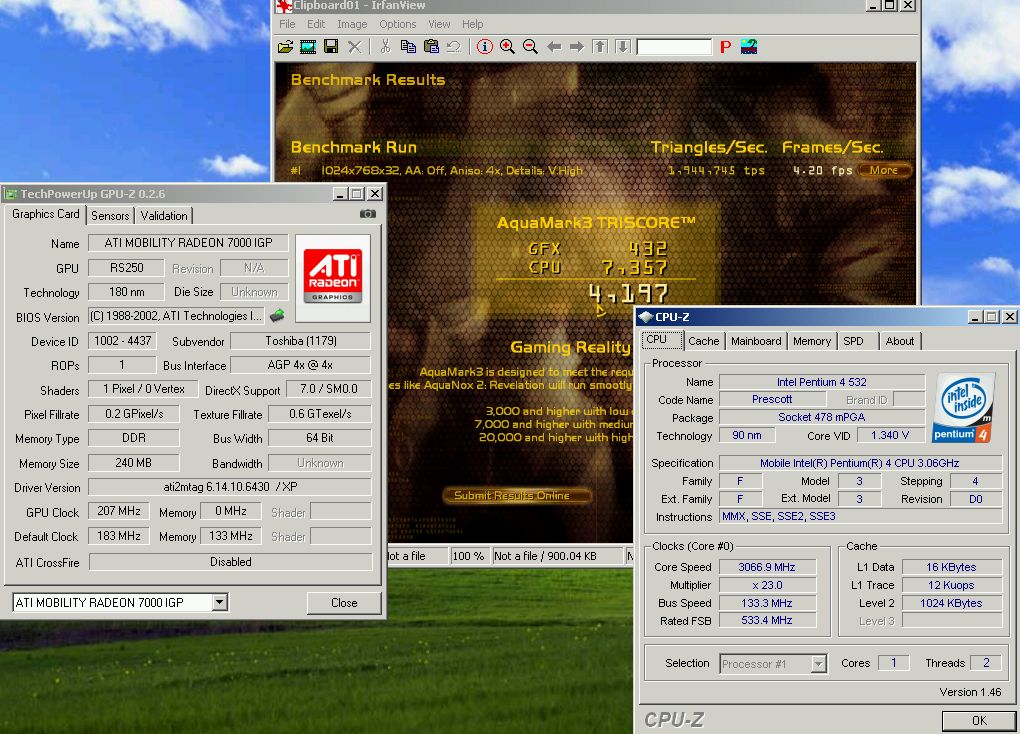
Task: Click the Close button in GPU-Z
Action: coord(344,603)
